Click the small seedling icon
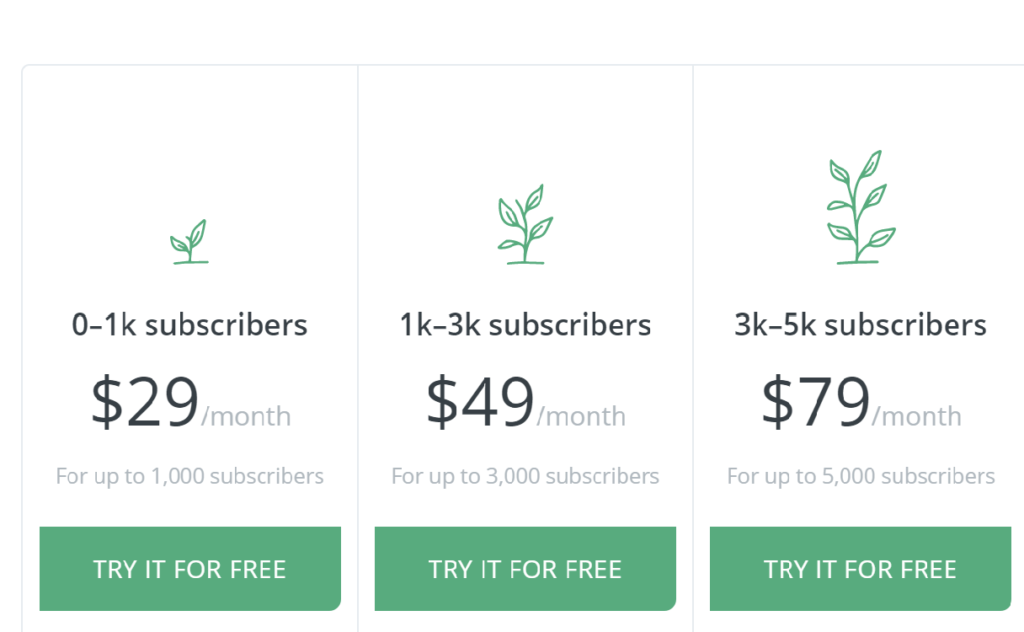The width and height of the screenshot is (1024, 632). (x=189, y=242)
